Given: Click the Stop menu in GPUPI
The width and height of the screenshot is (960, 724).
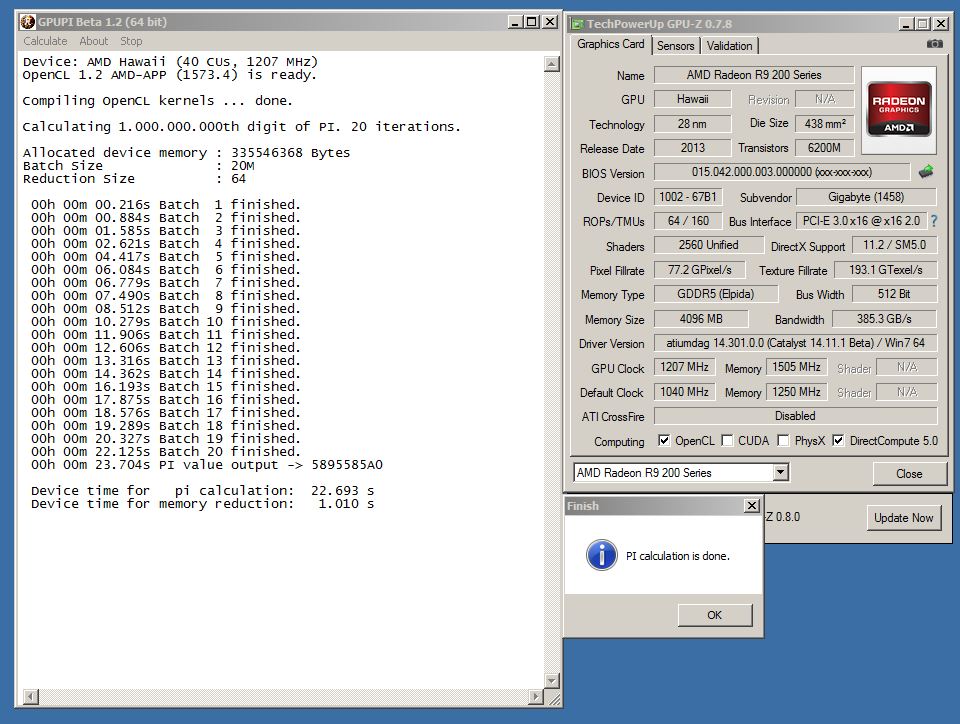Looking at the screenshot, I should pos(131,41).
